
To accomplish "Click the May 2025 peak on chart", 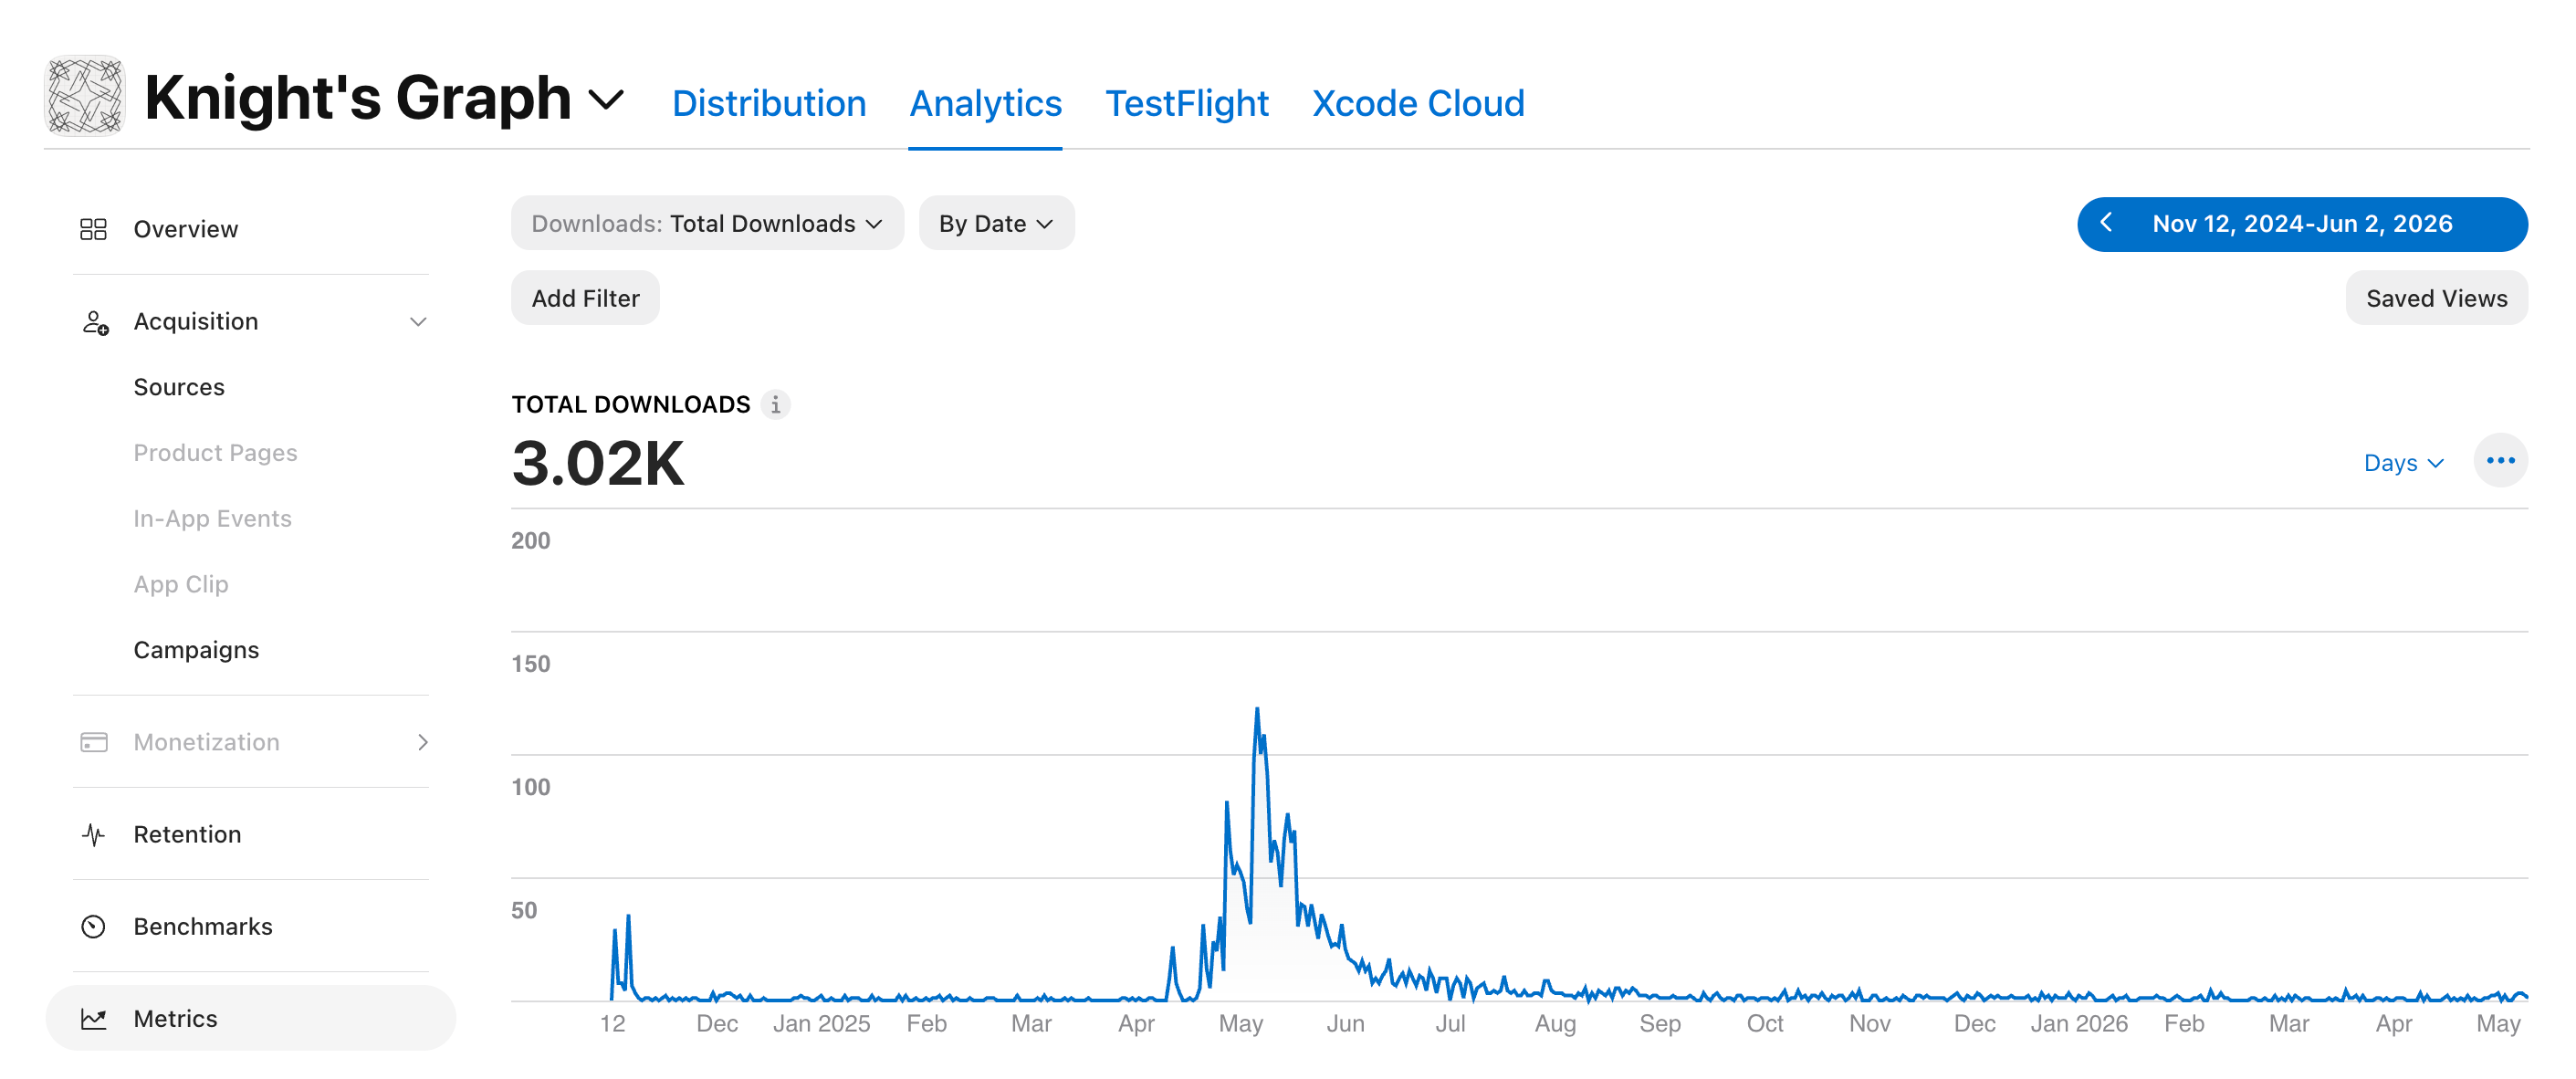I will 1256,710.
